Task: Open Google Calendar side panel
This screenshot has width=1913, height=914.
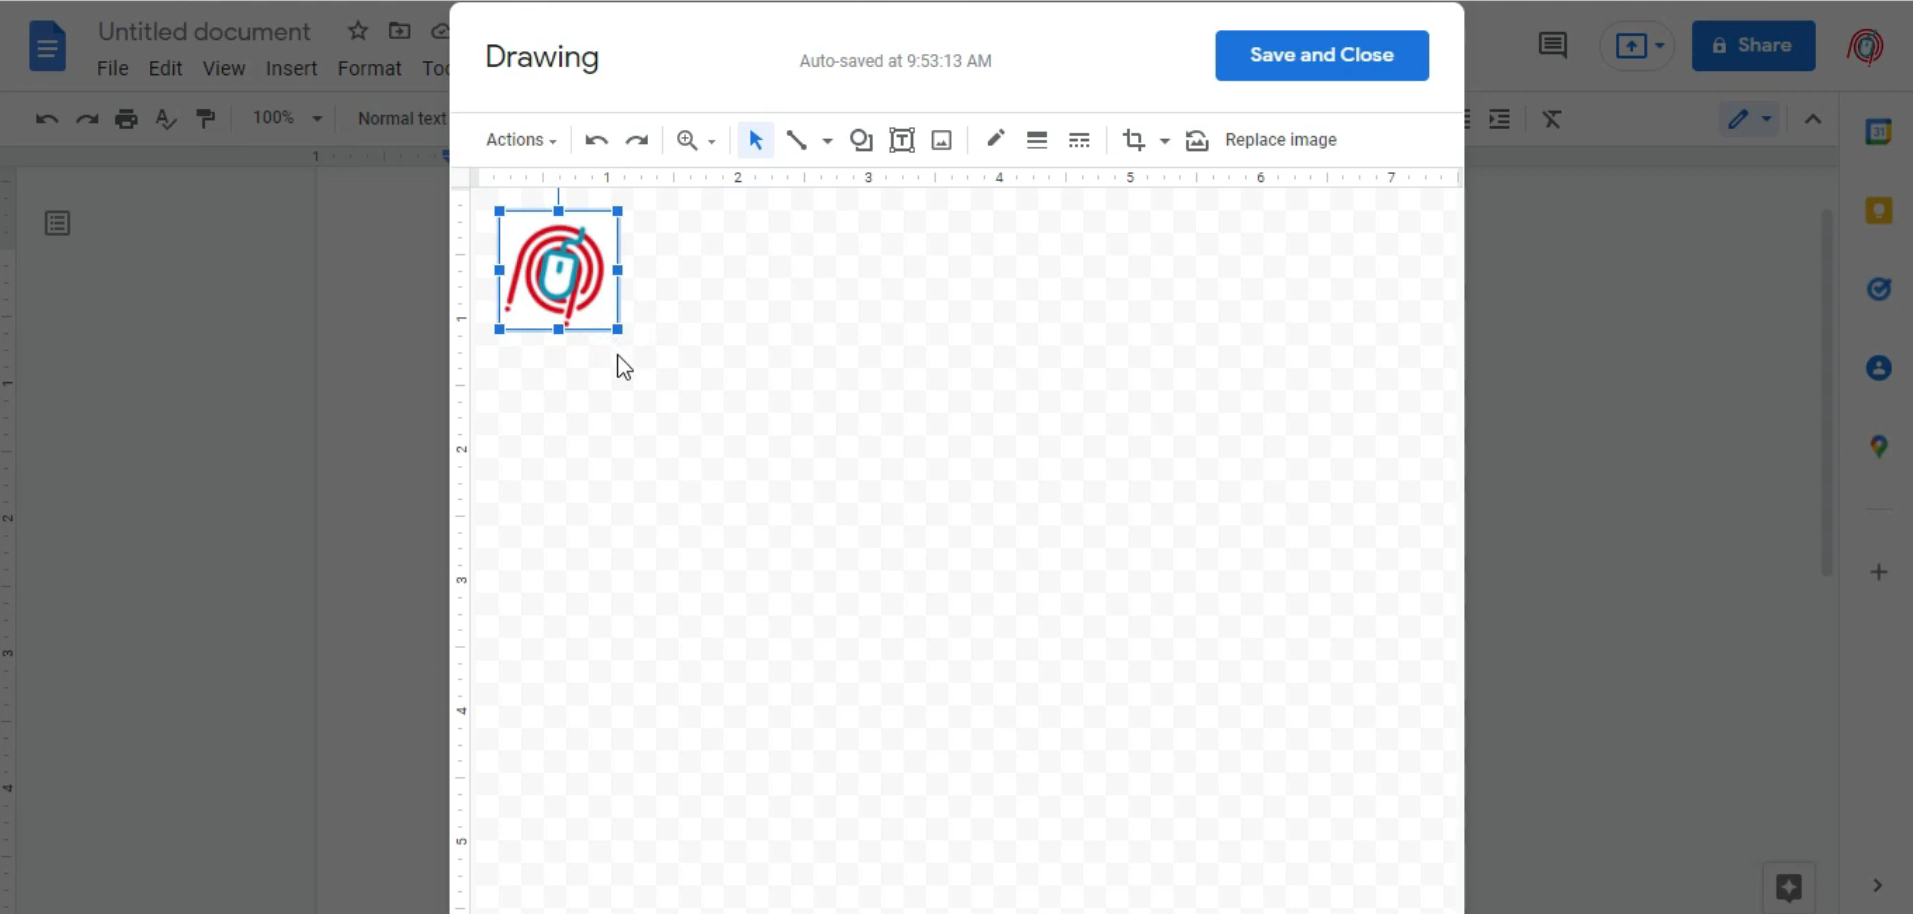Action: 1878,132
